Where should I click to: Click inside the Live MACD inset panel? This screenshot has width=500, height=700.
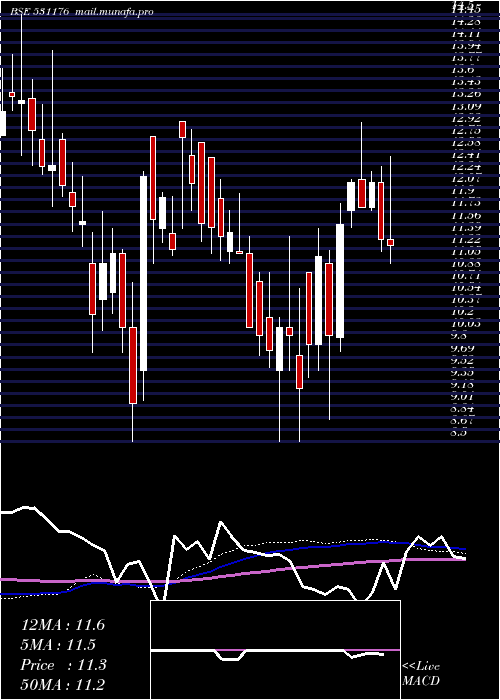[x=275, y=650]
